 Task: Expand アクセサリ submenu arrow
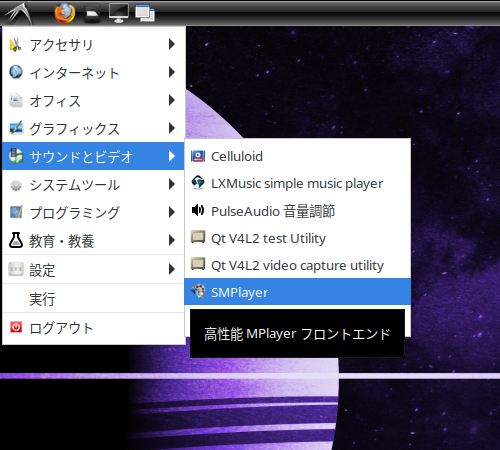point(172,44)
